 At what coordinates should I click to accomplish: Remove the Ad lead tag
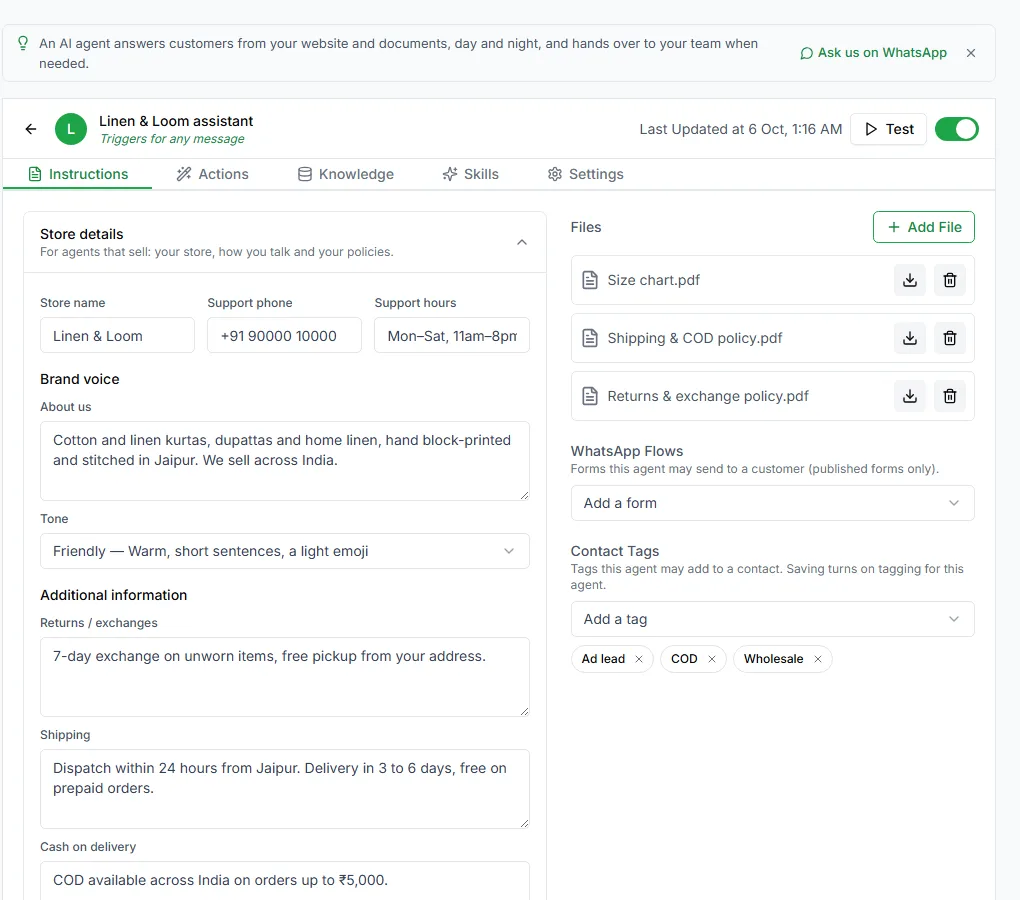tap(639, 659)
